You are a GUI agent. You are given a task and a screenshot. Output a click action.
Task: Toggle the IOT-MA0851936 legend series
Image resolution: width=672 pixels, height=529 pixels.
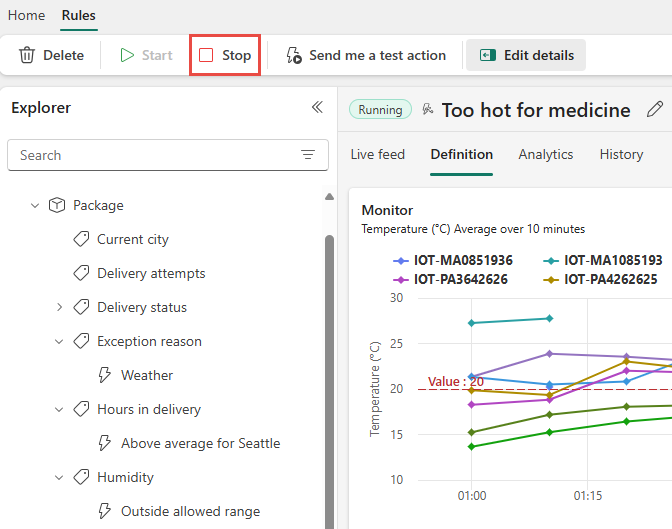click(x=454, y=260)
